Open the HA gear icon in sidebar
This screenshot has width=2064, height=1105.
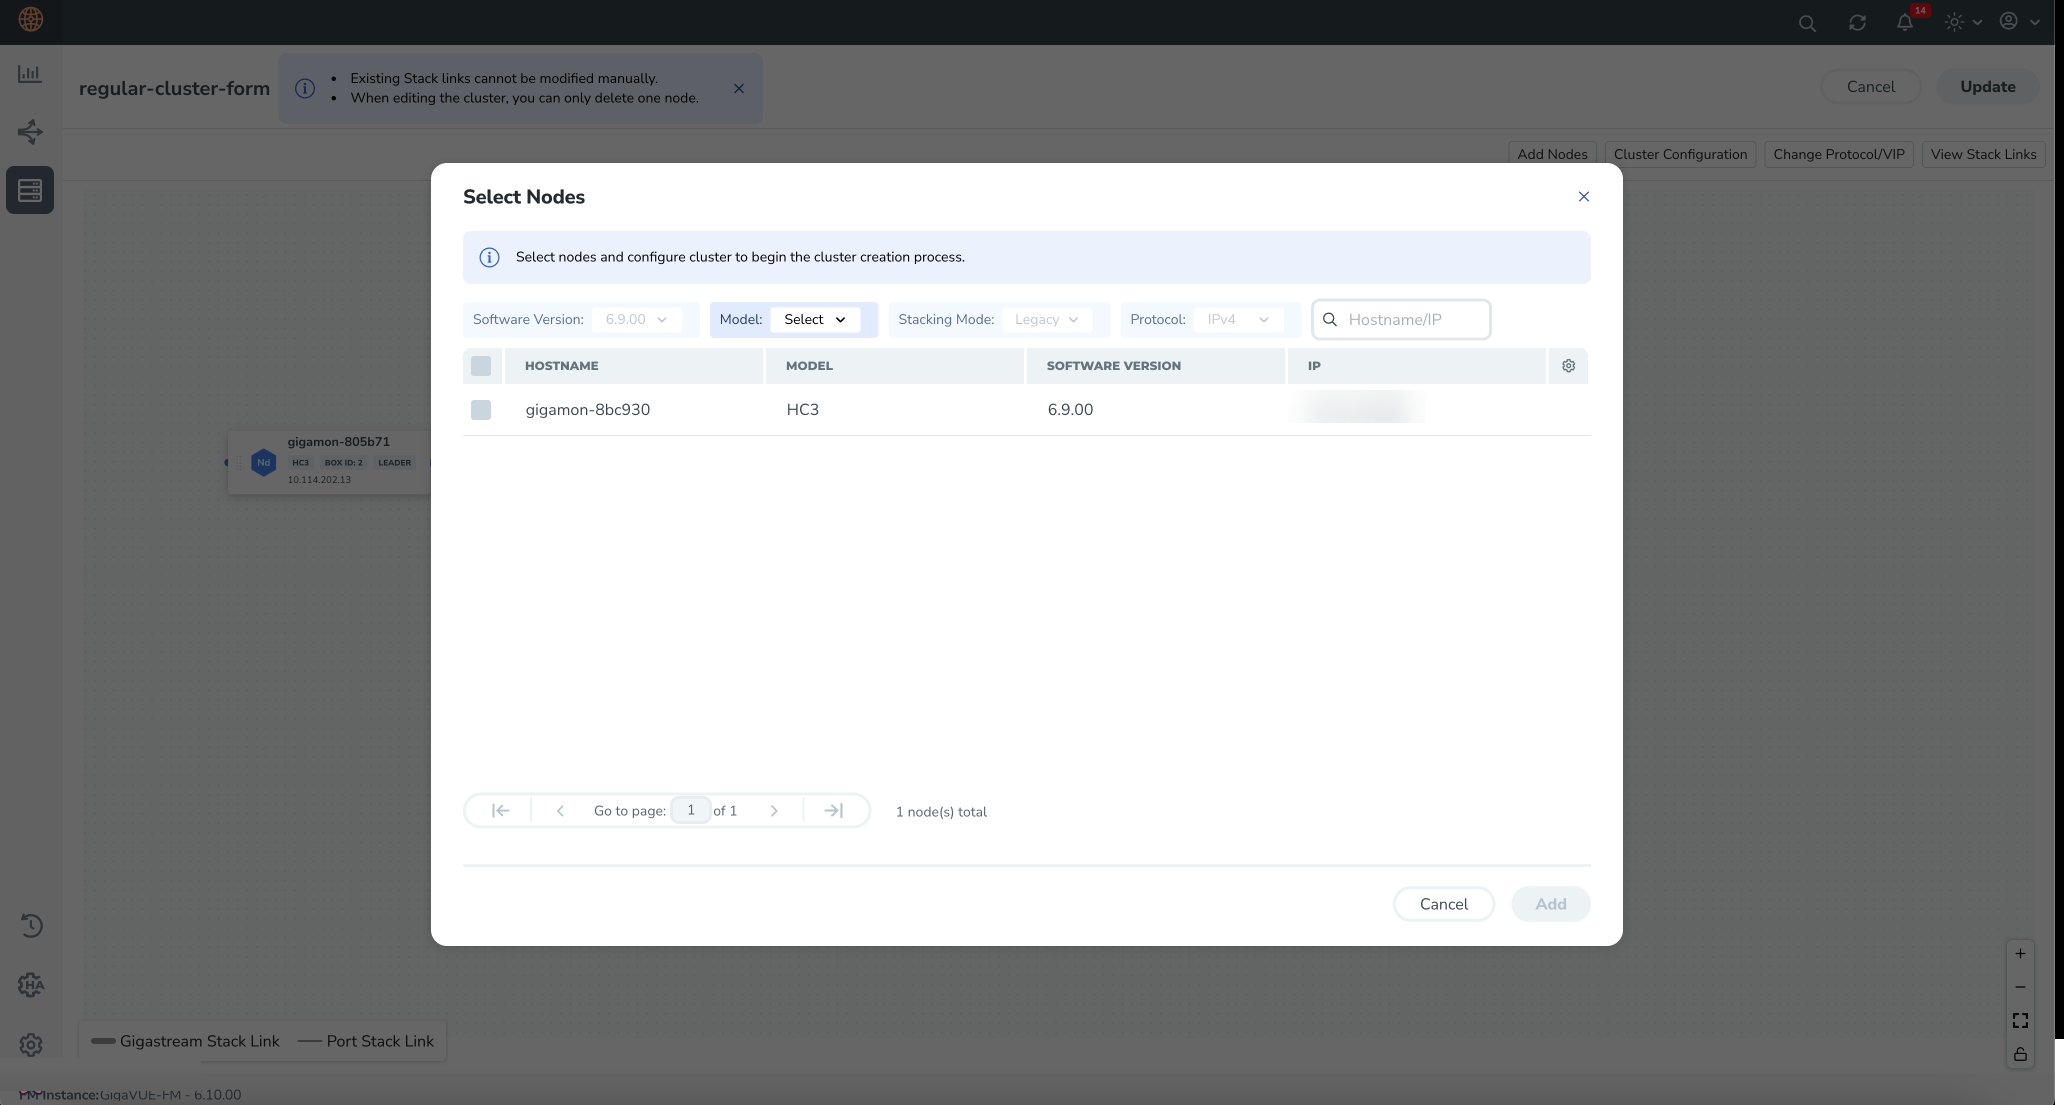(x=30, y=985)
